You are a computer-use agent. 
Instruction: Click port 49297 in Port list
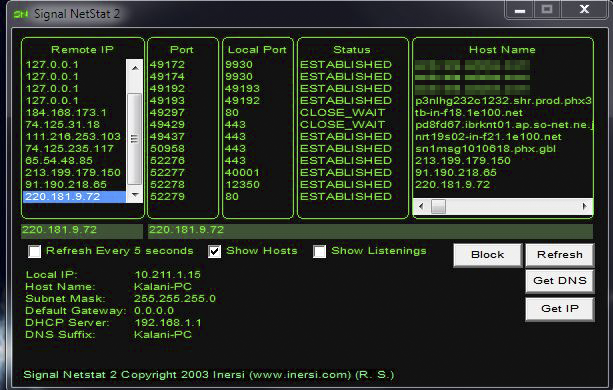pos(167,113)
